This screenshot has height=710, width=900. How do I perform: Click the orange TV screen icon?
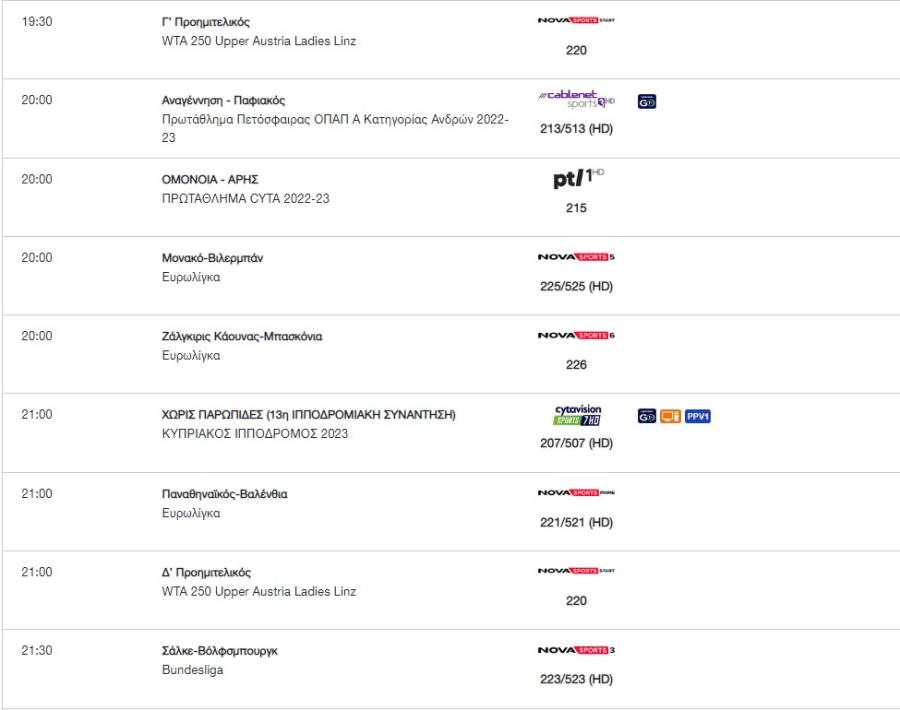(x=670, y=416)
